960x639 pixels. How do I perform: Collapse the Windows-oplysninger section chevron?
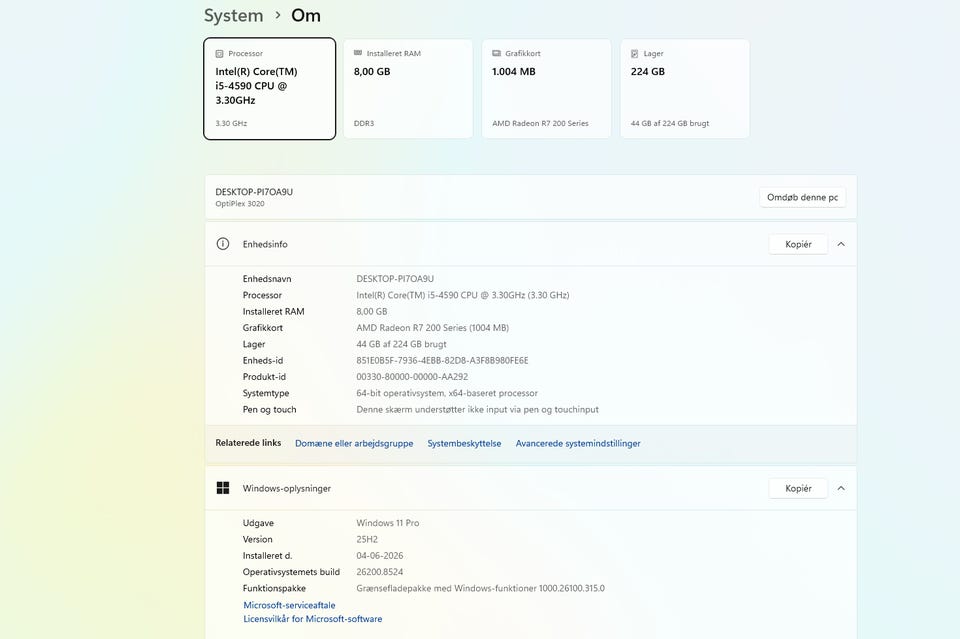tap(841, 488)
